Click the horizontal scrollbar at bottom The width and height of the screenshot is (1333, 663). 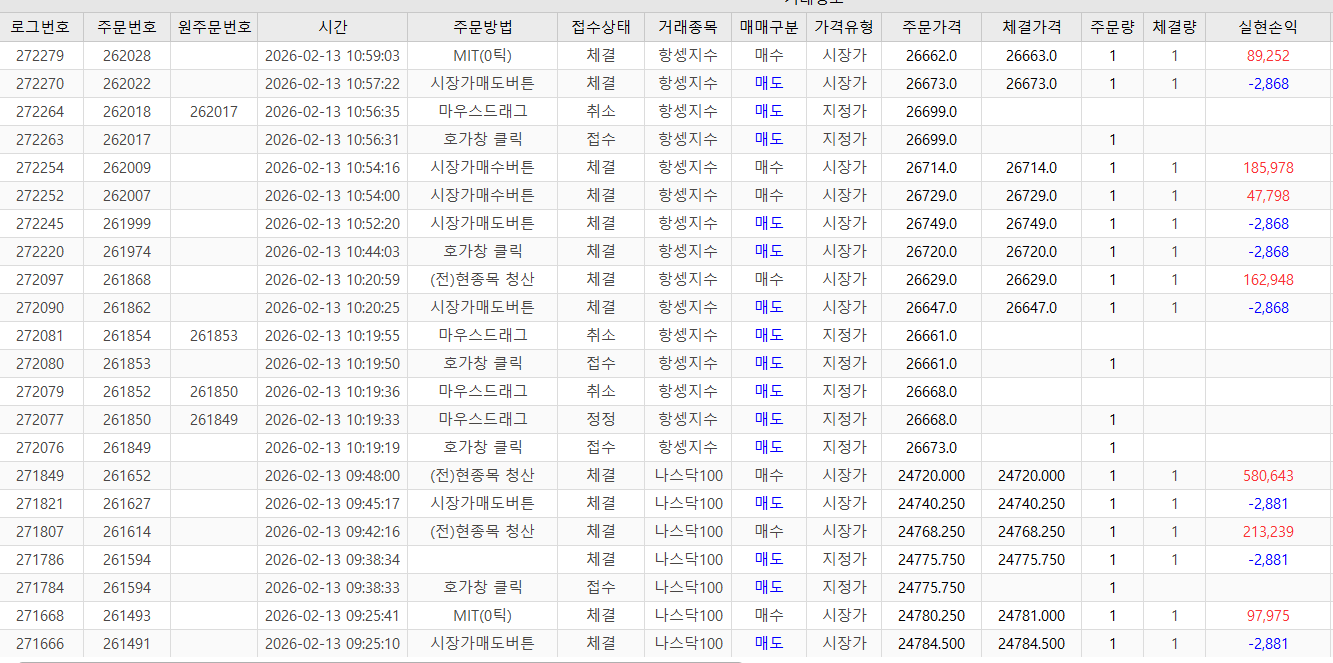click(380, 660)
